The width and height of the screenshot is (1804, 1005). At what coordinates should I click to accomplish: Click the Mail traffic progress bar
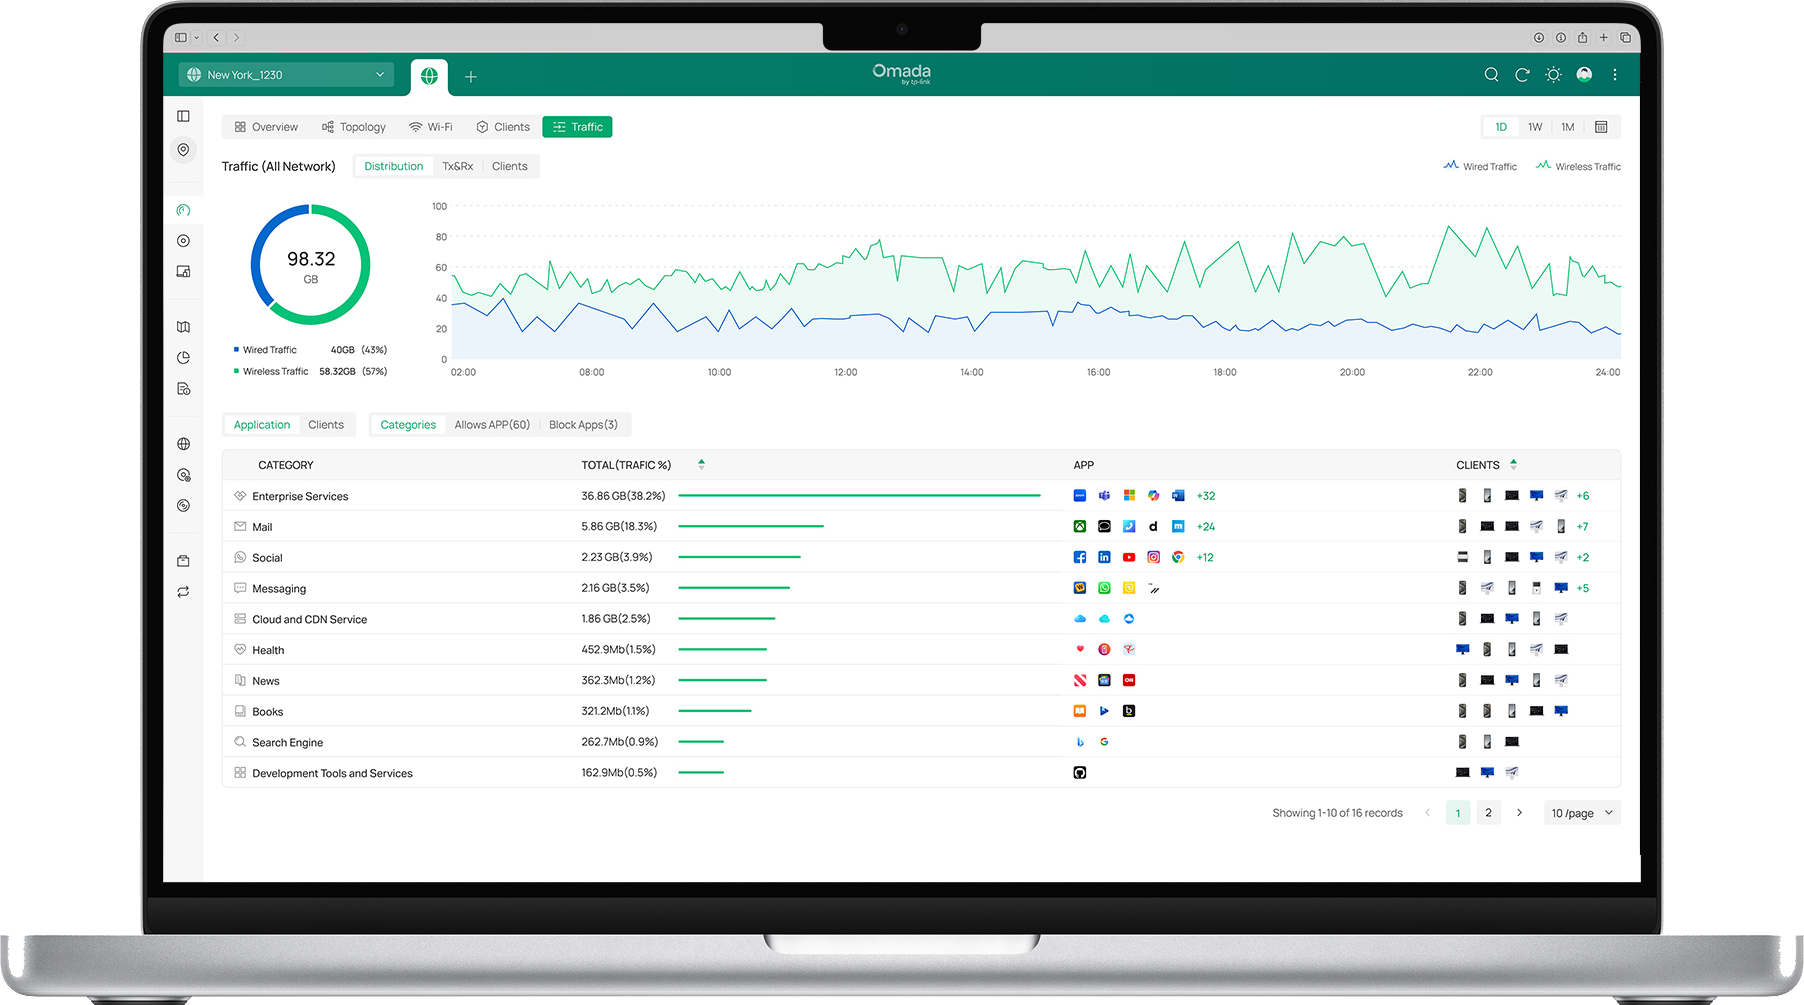coord(751,526)
